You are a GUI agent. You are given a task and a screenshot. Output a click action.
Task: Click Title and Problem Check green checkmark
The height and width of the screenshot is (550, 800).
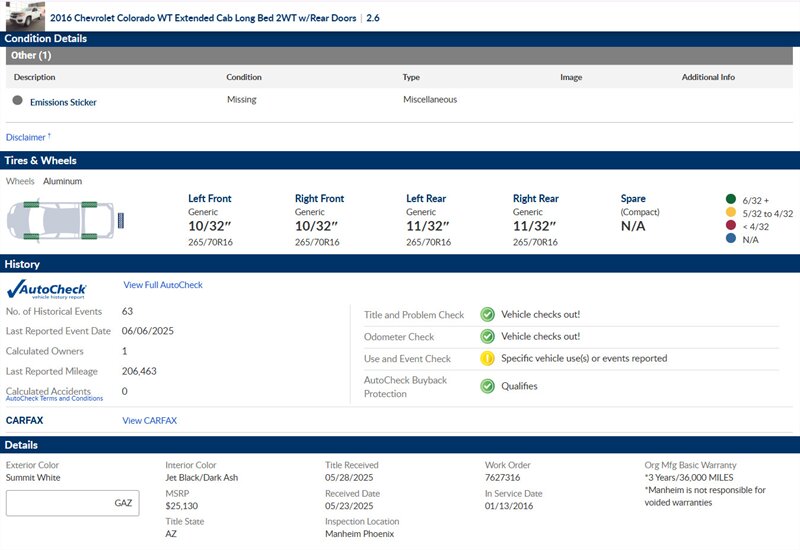(487, 314)
